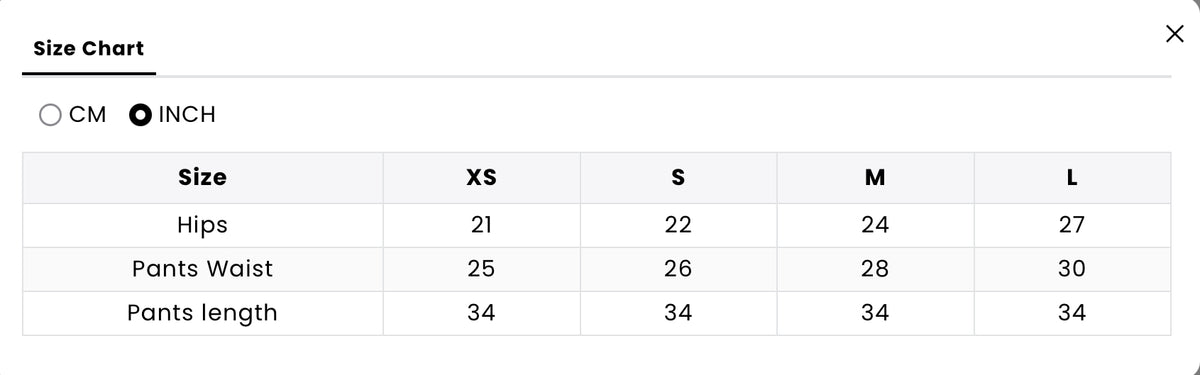Close the size chart dialog
The height and width of the screenshot is (375, 1200).
pos(1175,34)
